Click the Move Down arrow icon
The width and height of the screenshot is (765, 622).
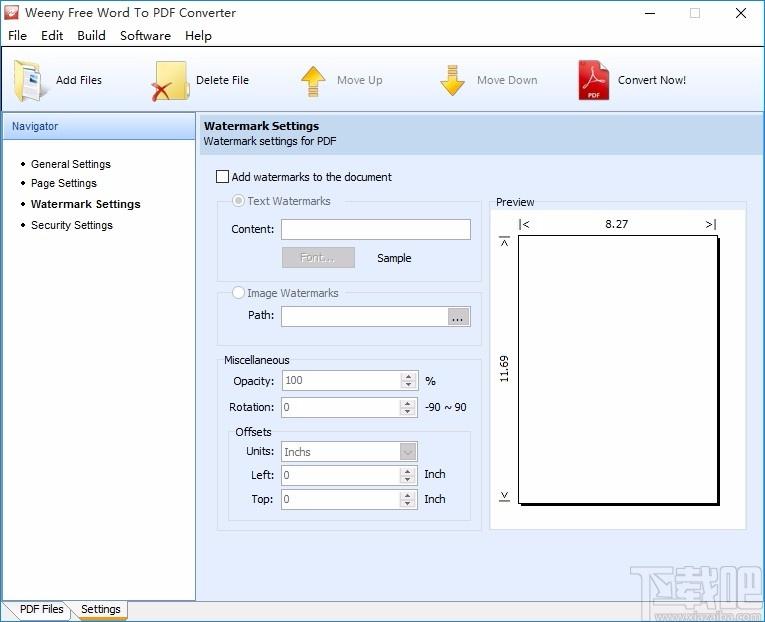pos(452,80)
